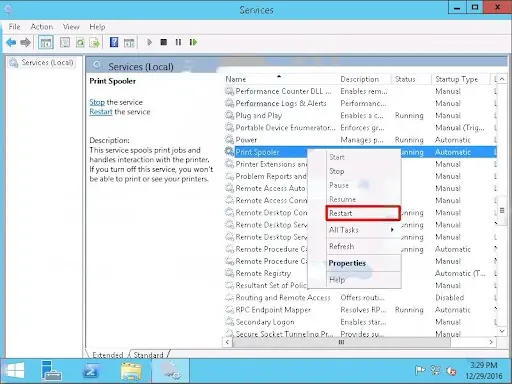
Task: Click the Start Service play icon
Action: point(149,42)
